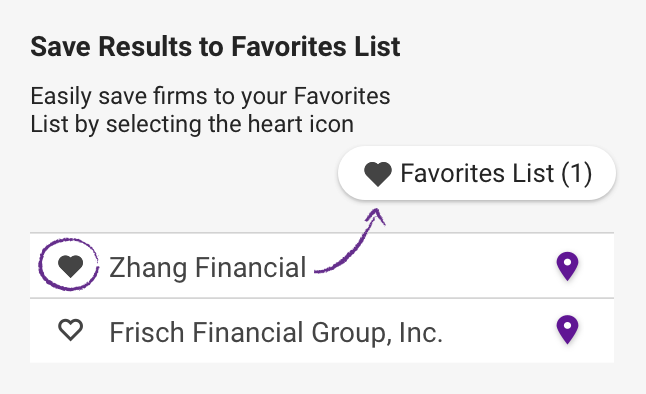This screenshot has height=394, width=646.
Task: Unfavorite Zhang Financial via filled heart
Action: (70, 266)
